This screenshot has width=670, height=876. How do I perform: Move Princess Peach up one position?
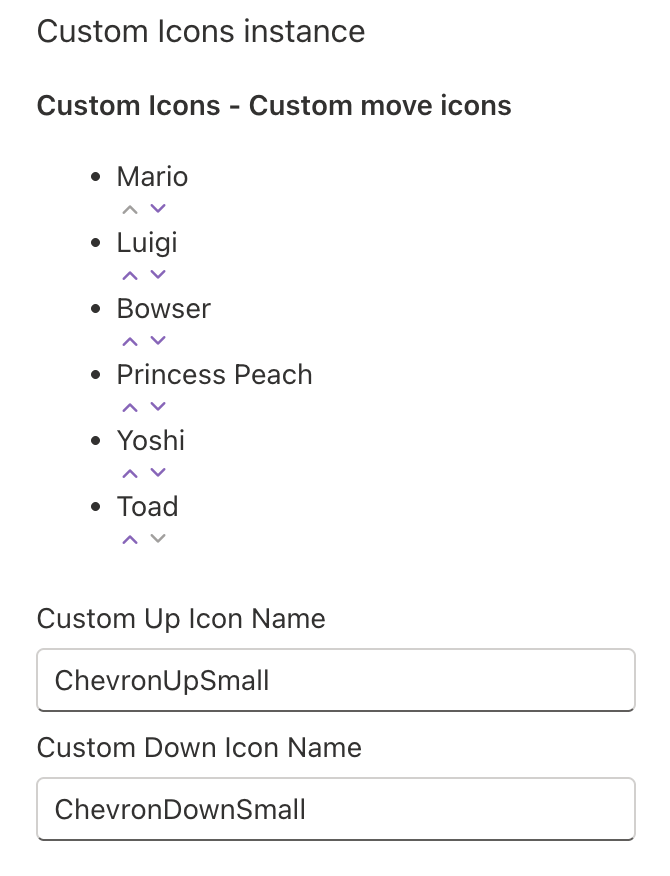[x=129, y=407]
